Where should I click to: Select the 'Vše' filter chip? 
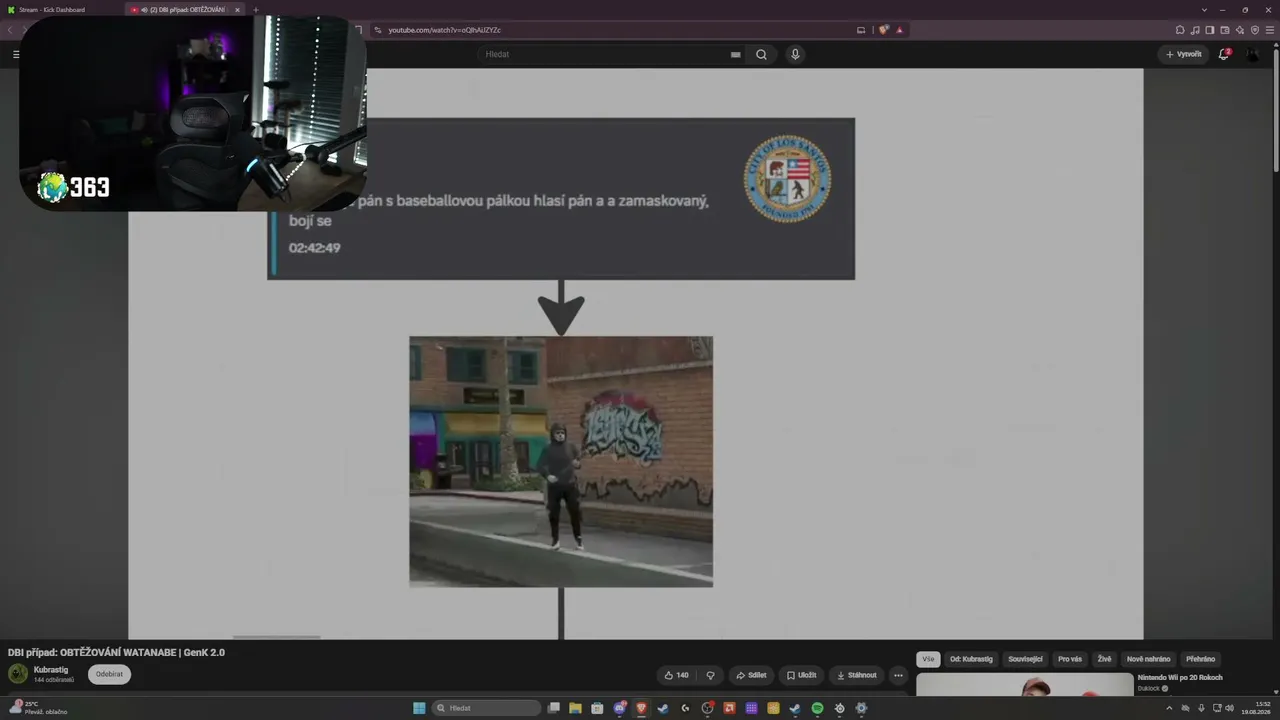pos(928,659)
